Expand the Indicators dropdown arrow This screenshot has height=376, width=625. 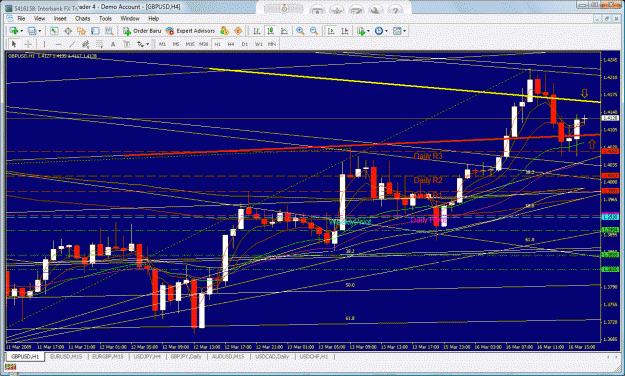click(x=368, y=31)
